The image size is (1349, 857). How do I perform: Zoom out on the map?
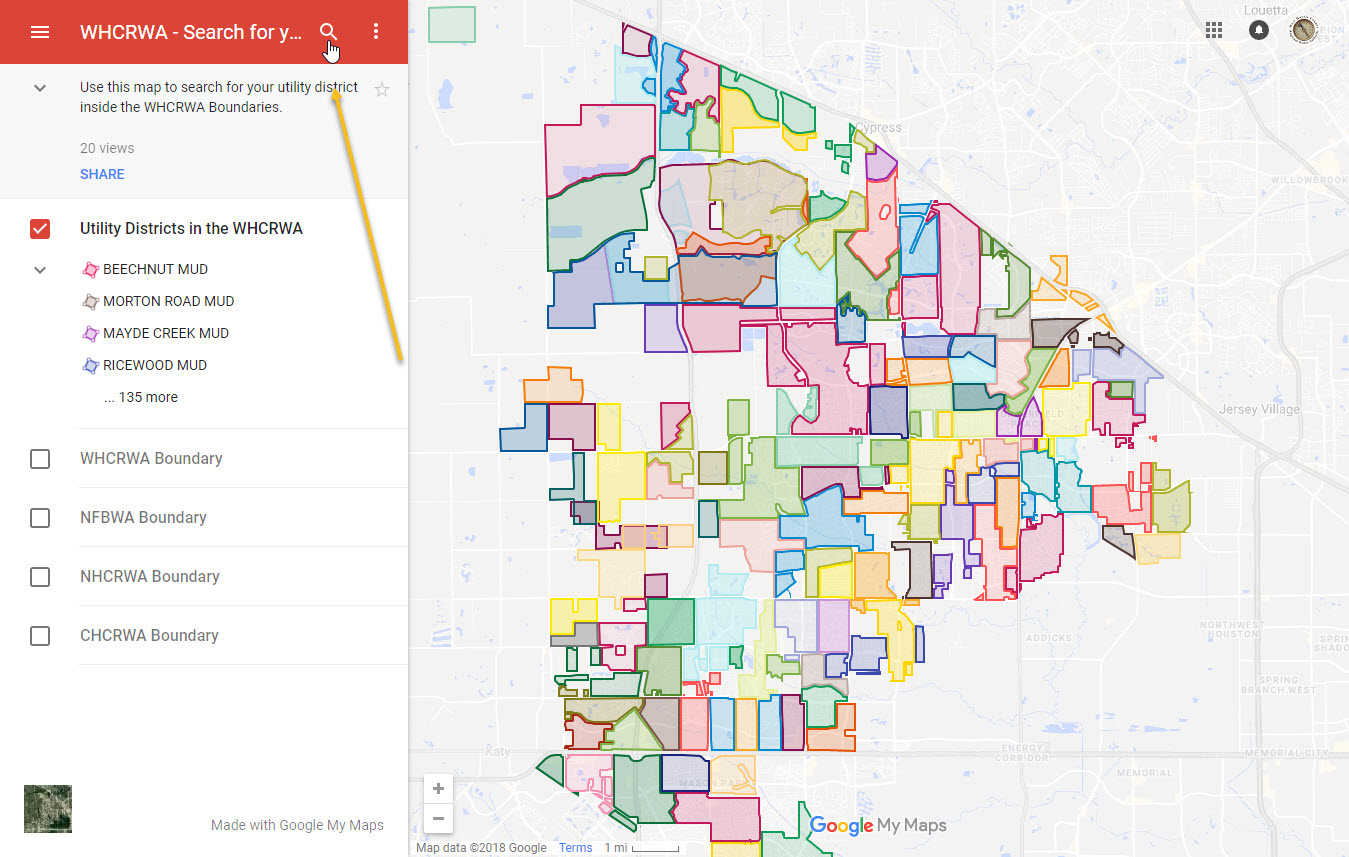coord(438,819)
